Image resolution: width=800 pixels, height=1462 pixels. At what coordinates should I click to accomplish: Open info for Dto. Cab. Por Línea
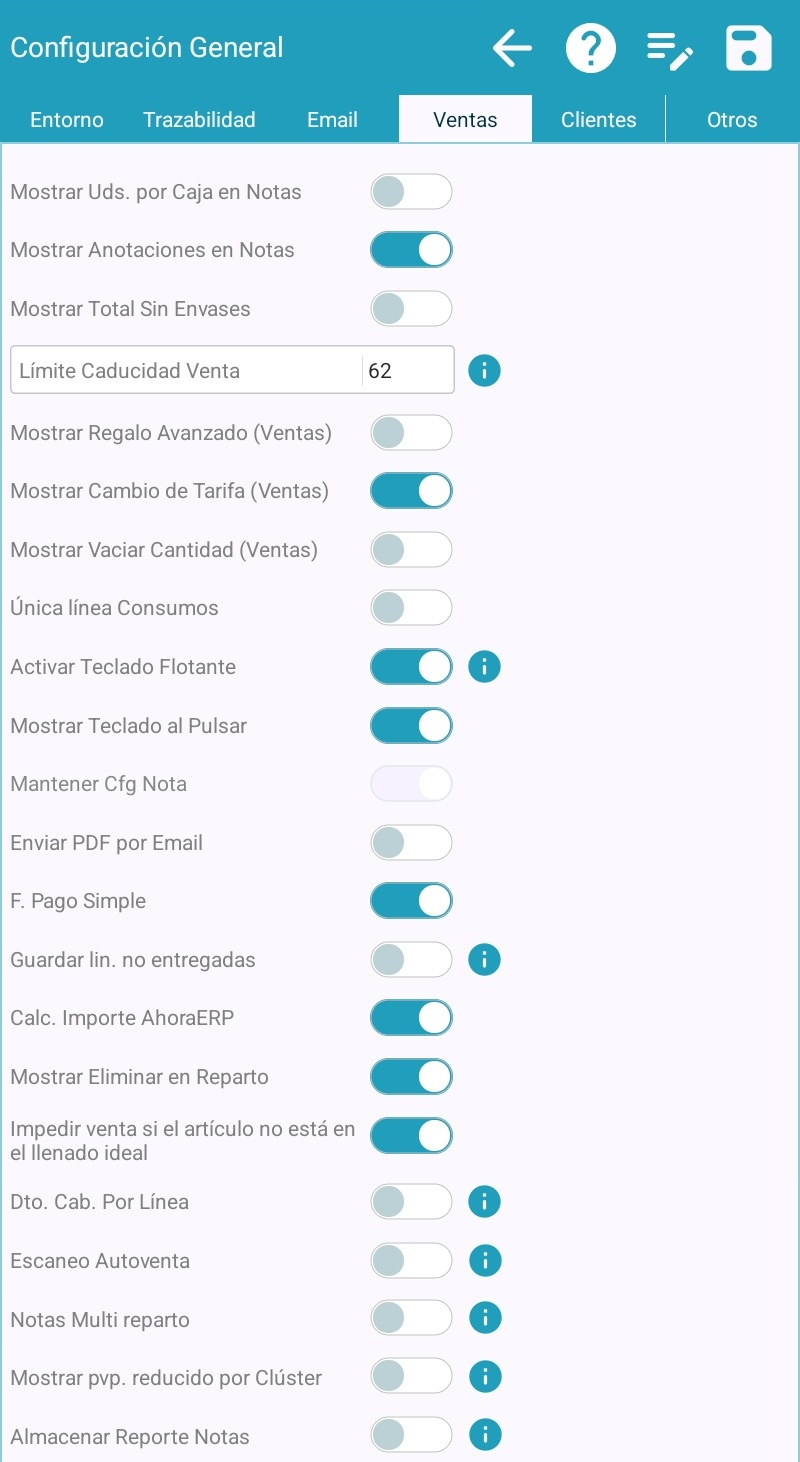484,1201
